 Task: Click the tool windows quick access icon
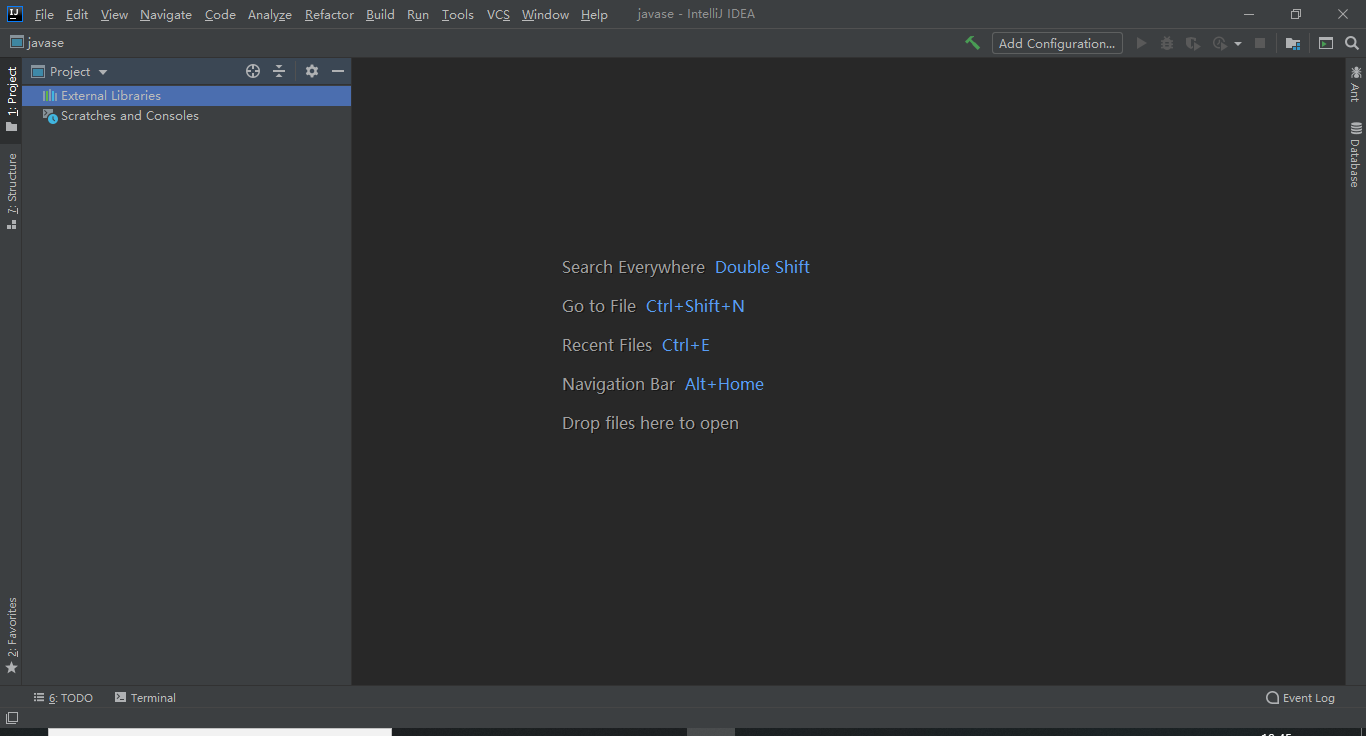pos(12,718)
